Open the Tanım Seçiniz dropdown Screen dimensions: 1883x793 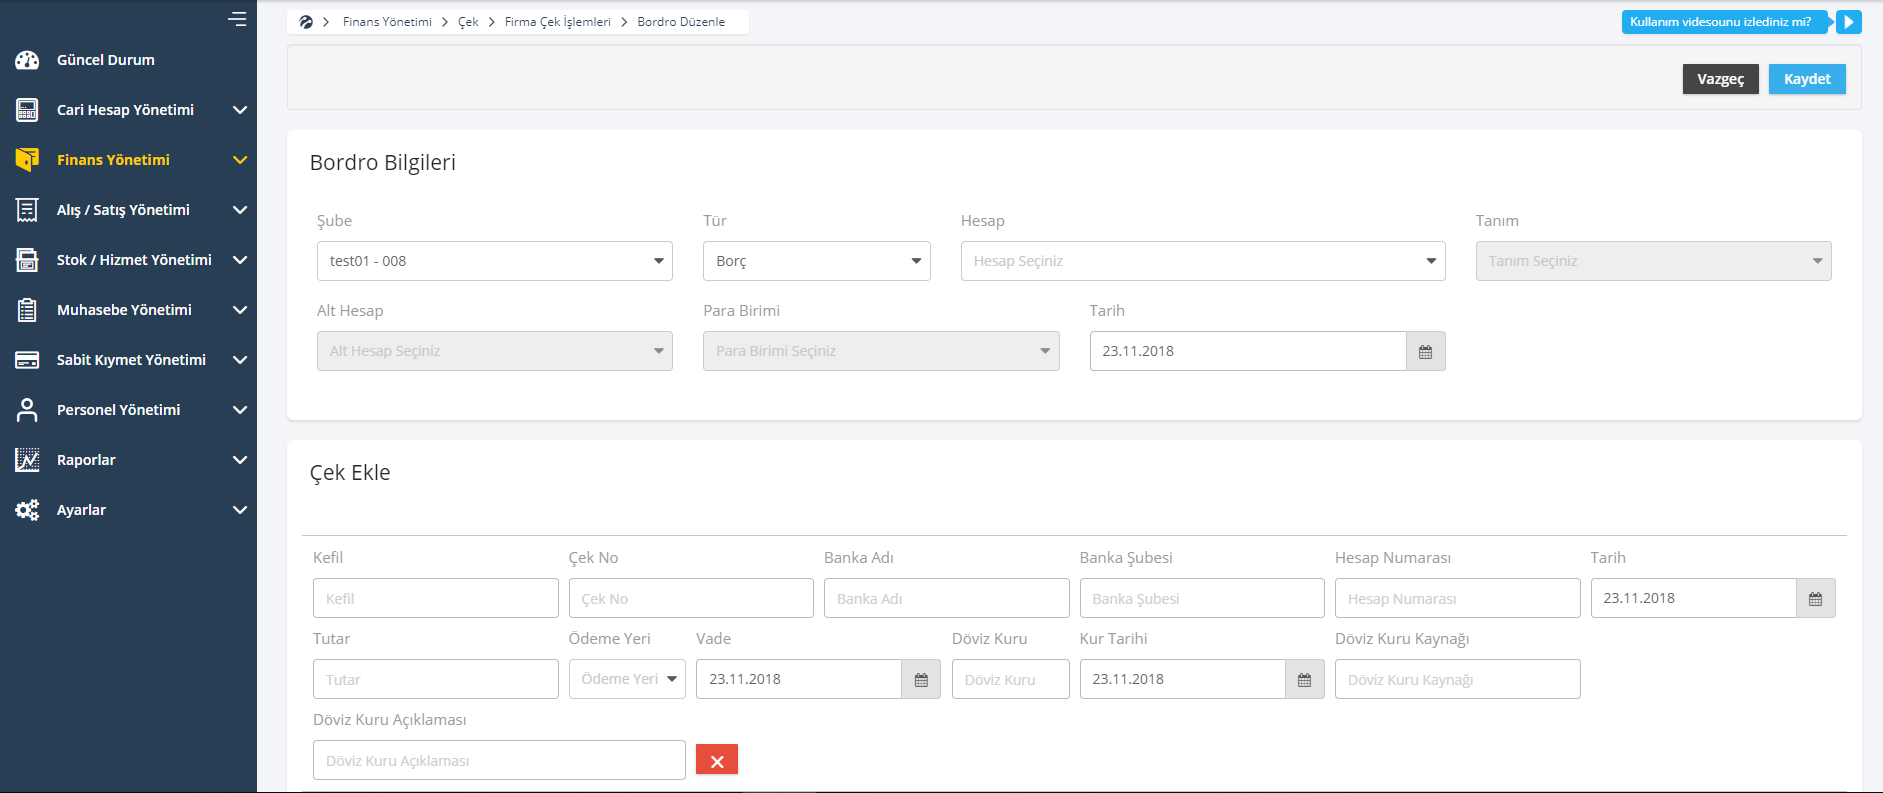point(1653,261)
